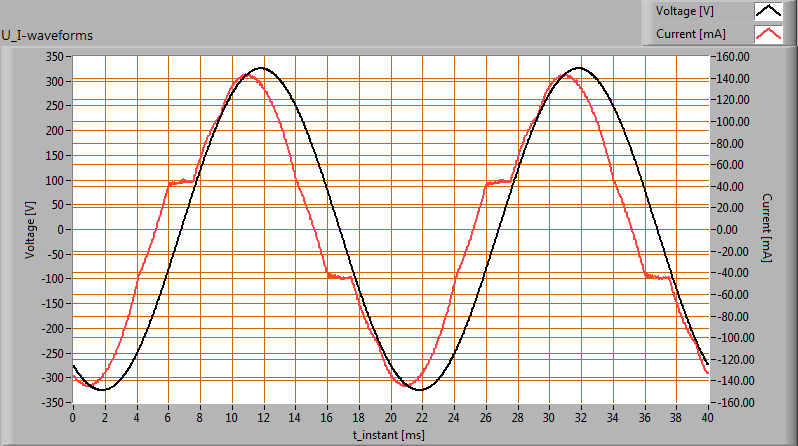The height and width of the screenshot is (446, 798).
Task: Click the black Voltage plot sample icon in legend
Action: point(769,12)
